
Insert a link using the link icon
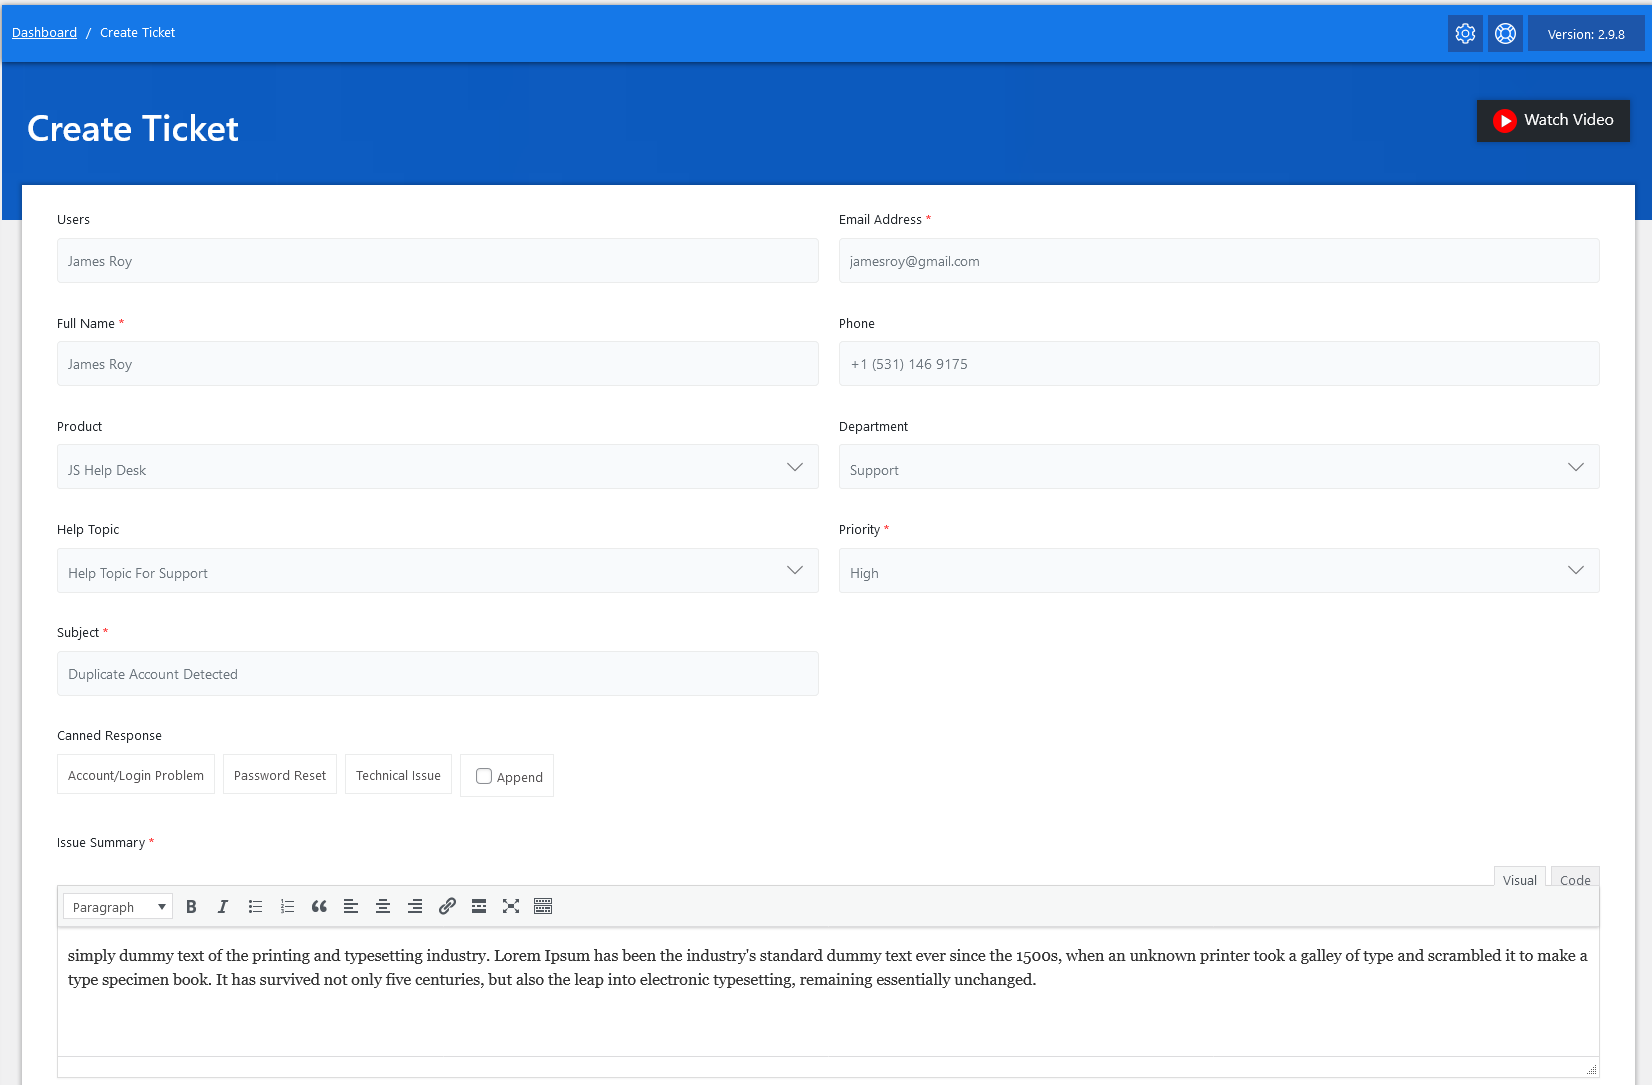pos(447,907)
